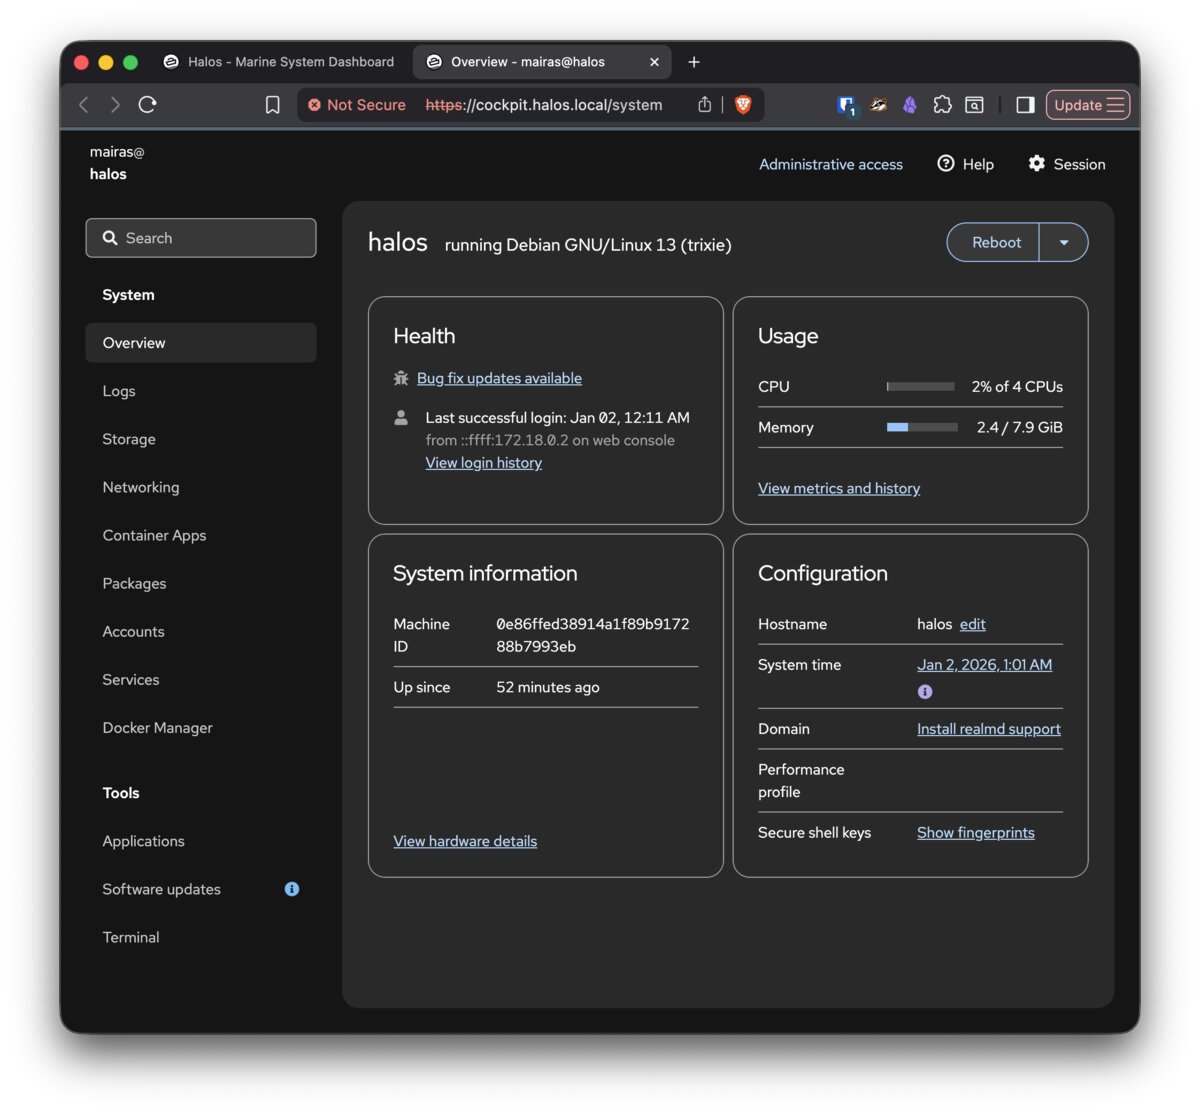Open the Update browser menu
The height and width of the screenshot is (1113, 1200).
(1088, 105)
